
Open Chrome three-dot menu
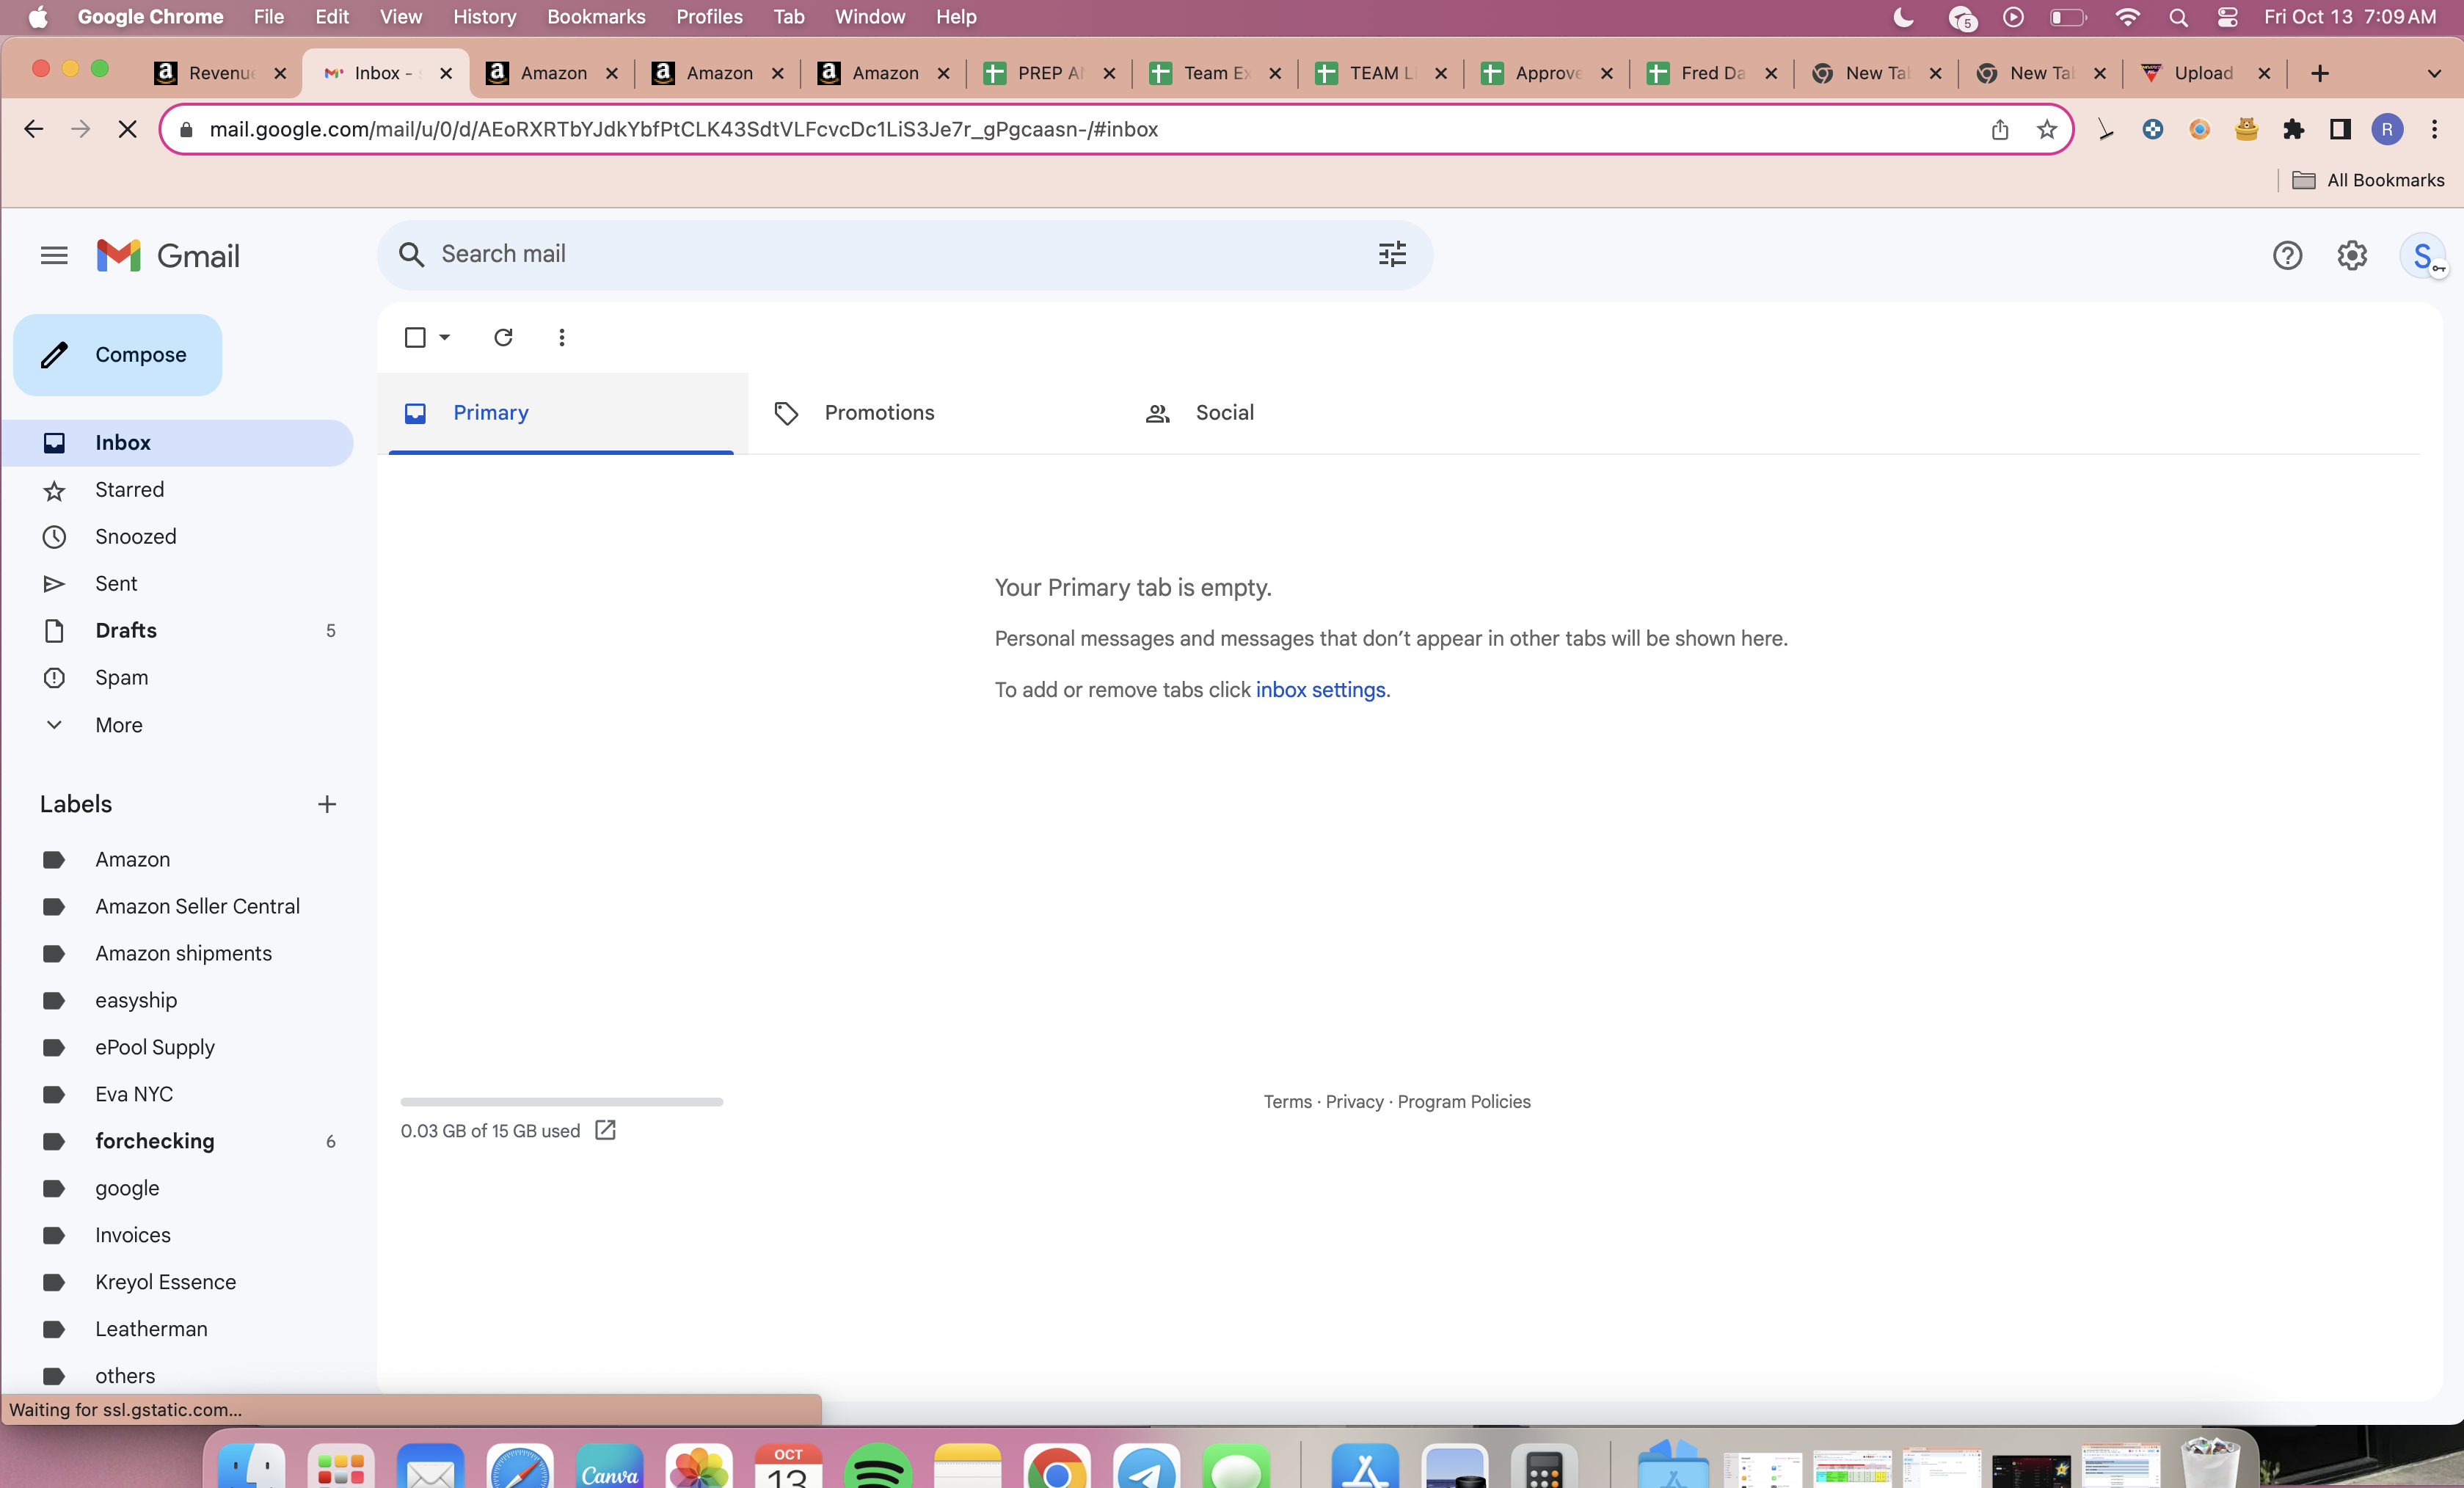pos(2435,129)
